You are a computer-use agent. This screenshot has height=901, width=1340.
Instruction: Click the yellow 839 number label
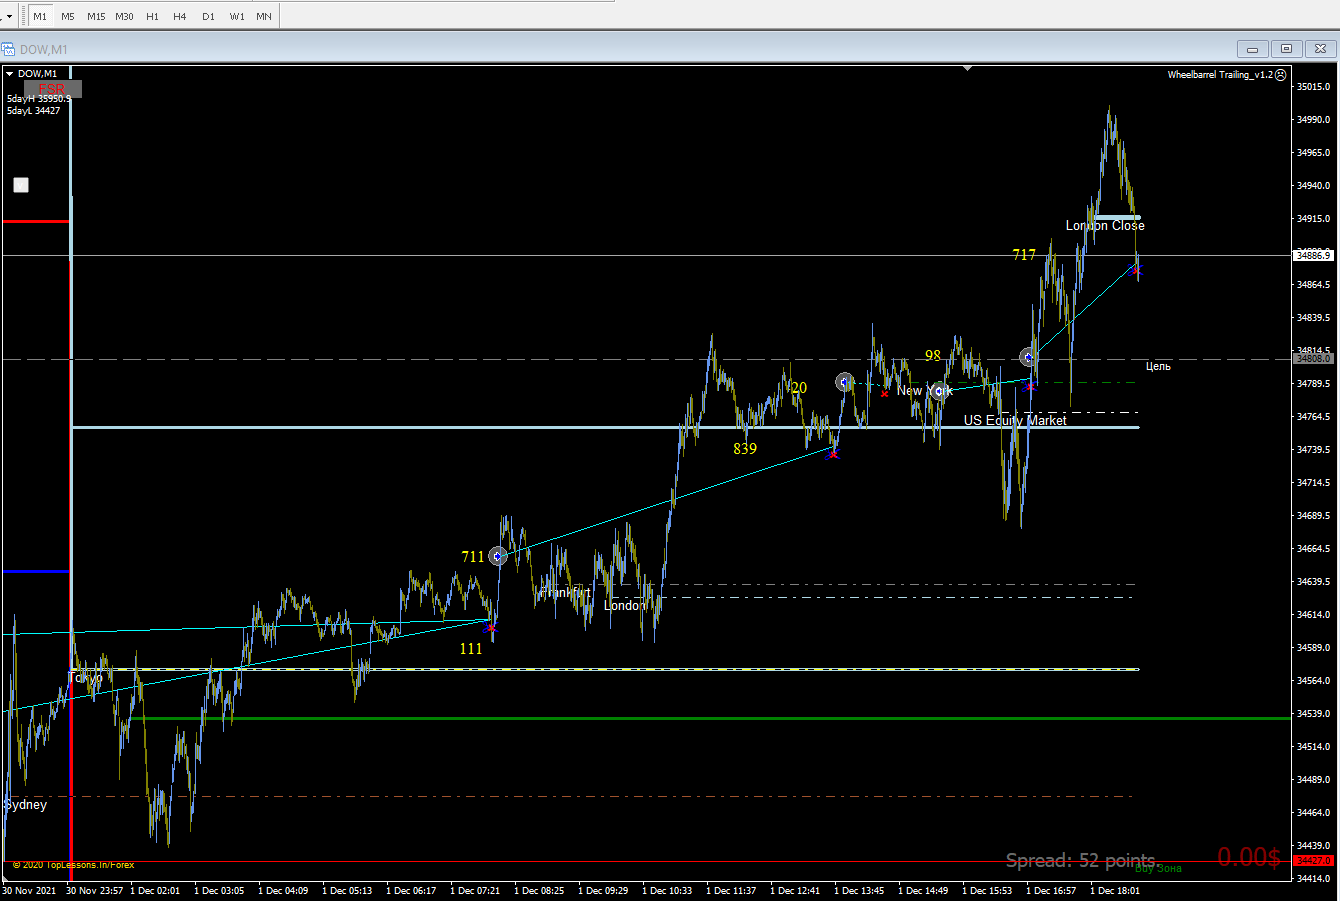[x=745, y=449]
